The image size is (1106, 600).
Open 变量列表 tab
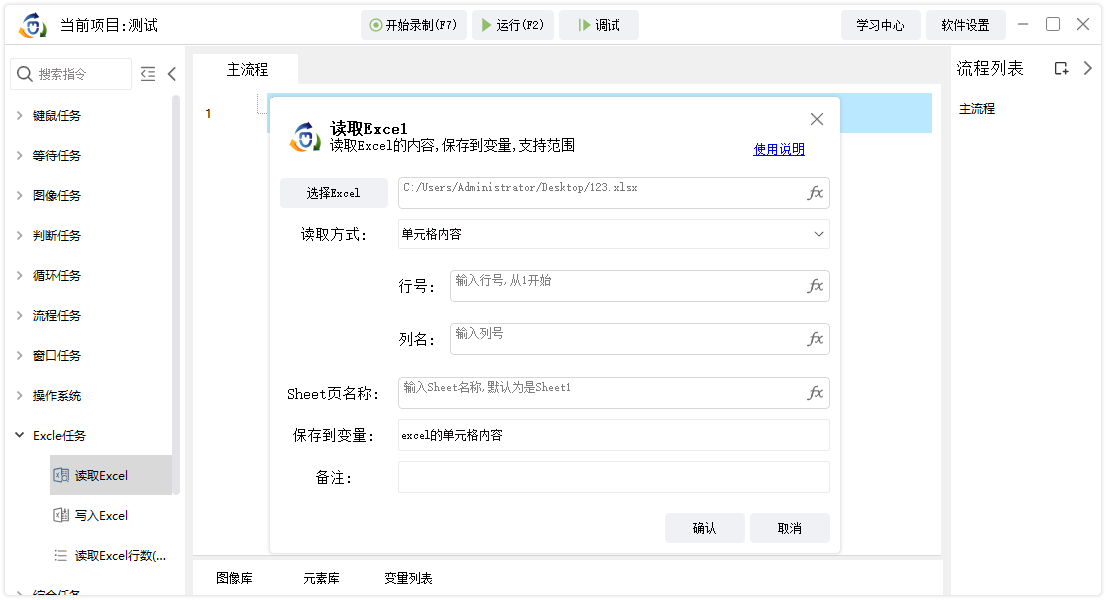pyautogui.click(x=408, y=578)
